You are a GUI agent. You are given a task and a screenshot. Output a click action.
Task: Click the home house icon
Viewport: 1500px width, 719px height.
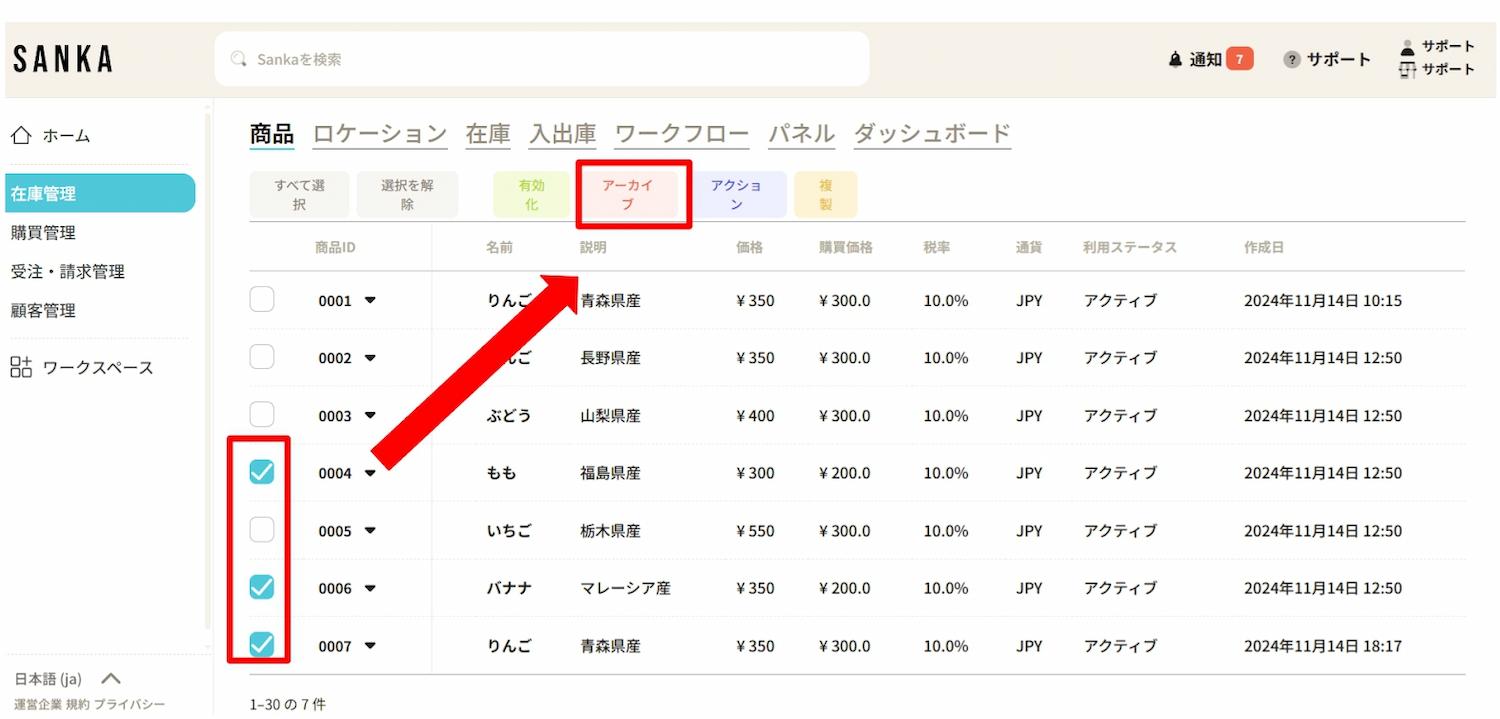point(21,135)
